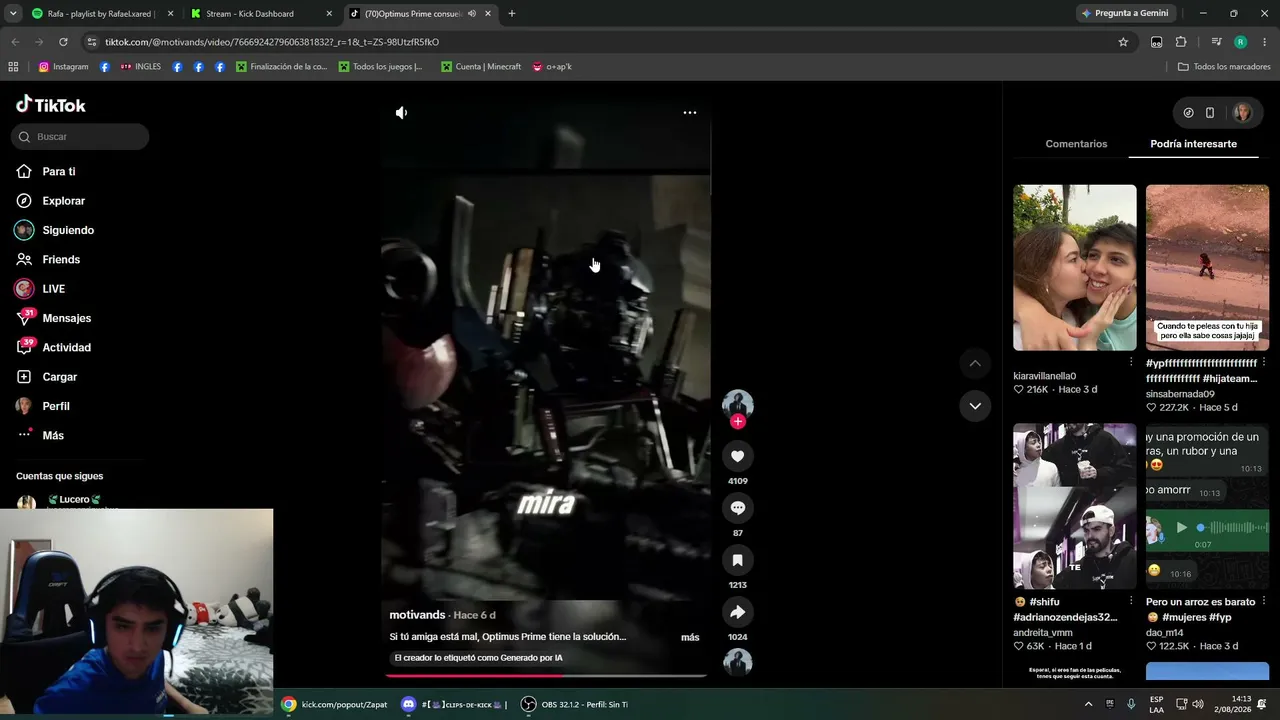This screenshot has width=1280, height=720.
Task: Open the Cuenta | Minecraft bookmark
Action: [x=481, y=67]
